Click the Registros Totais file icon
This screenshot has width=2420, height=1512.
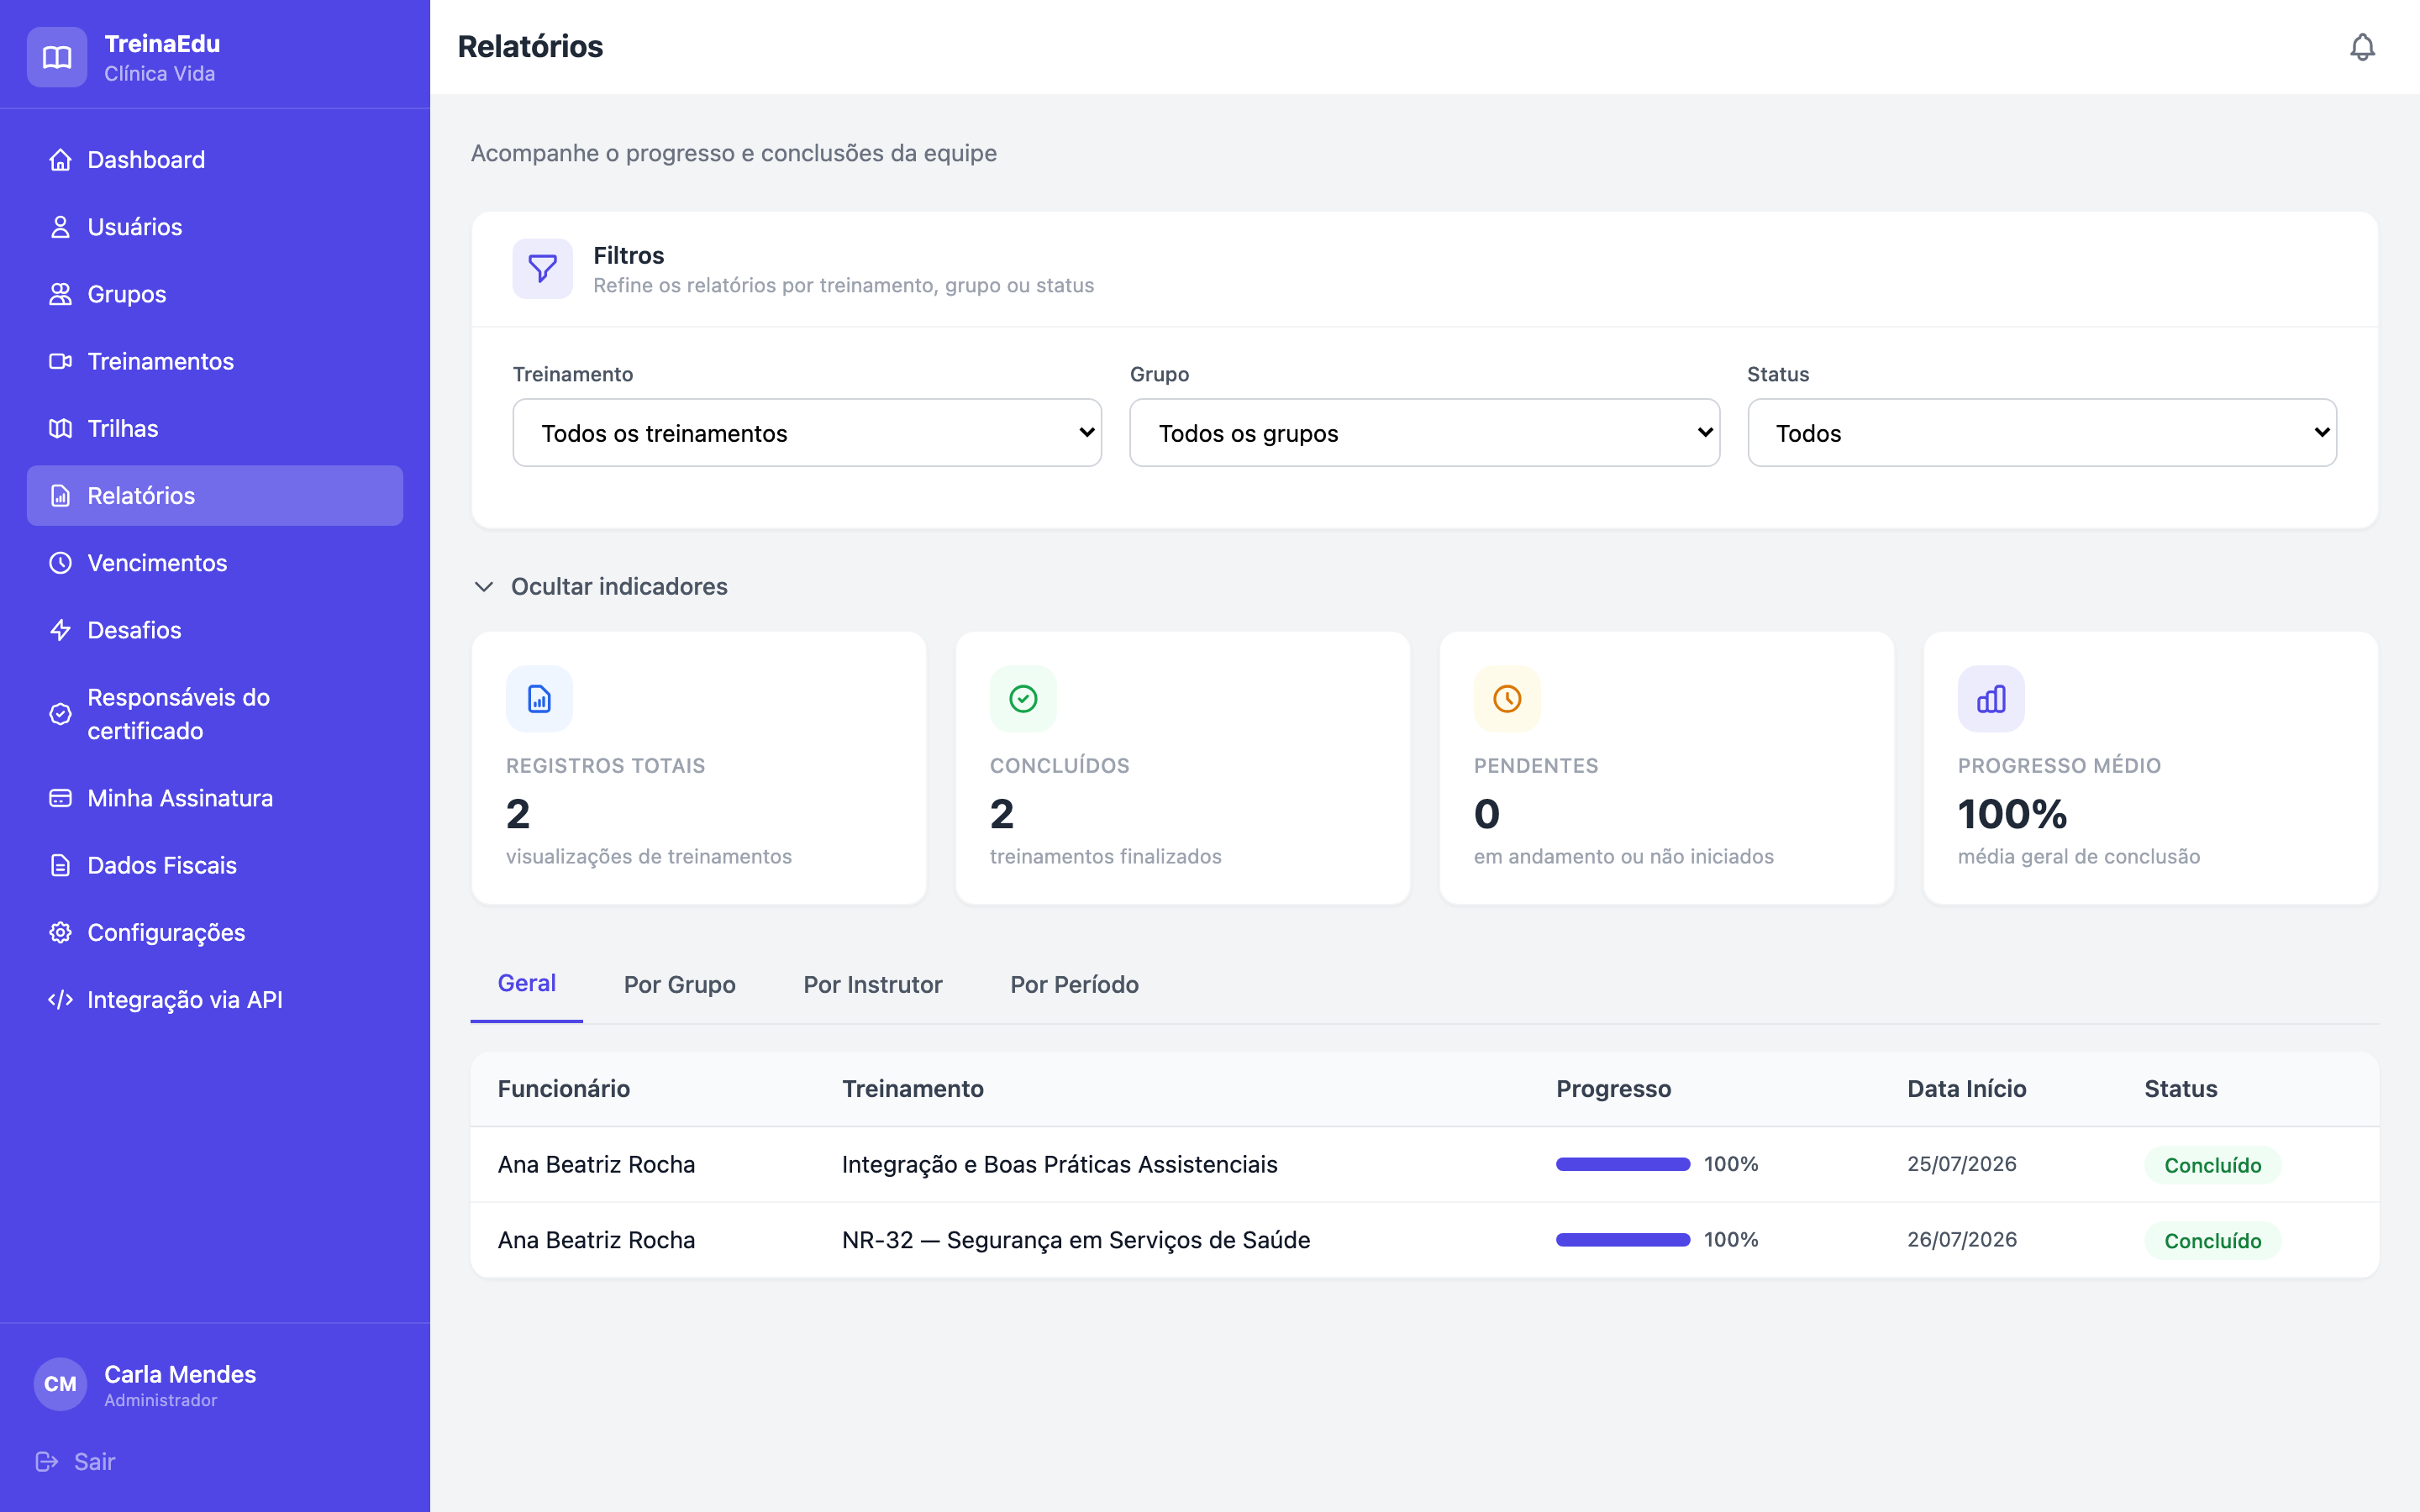coord(539,699)
